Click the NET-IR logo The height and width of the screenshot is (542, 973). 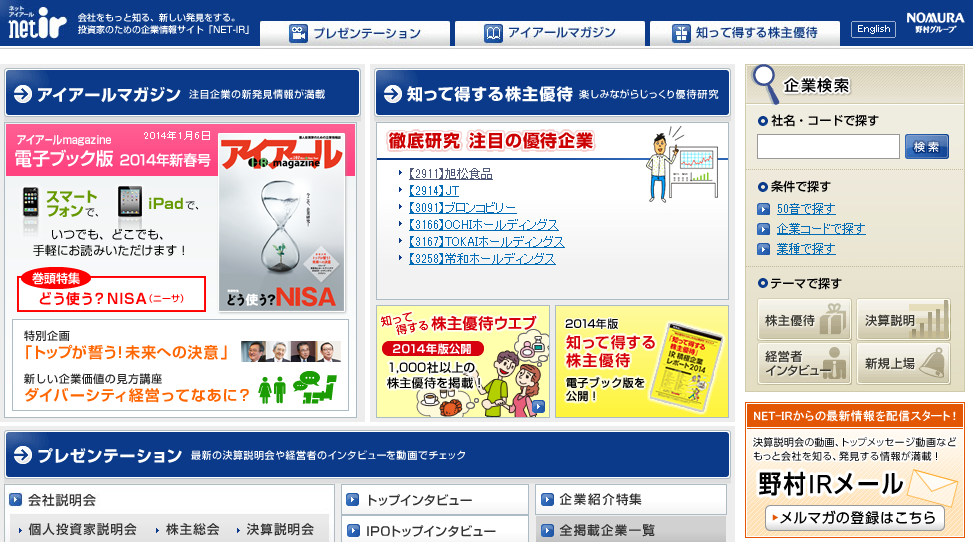click(37, 22)
